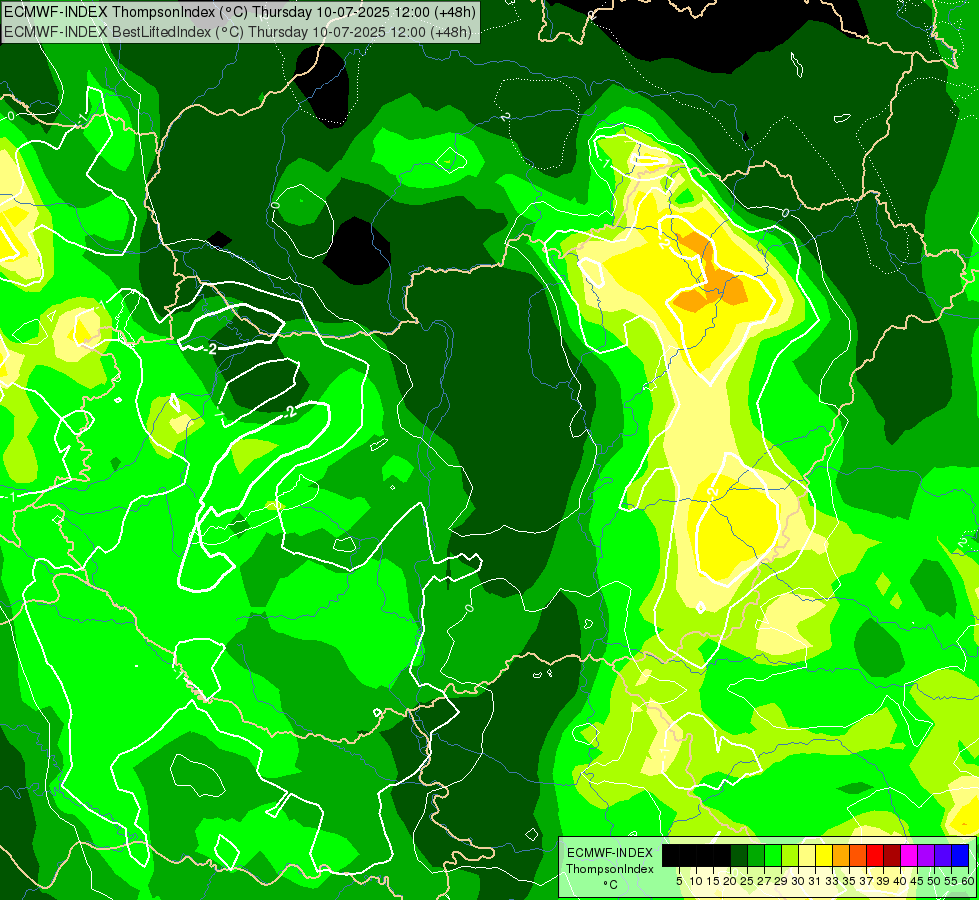Click the dark green legend swatch (20–25)
Viewport: 979px width, 900px height.
[739, 856]
